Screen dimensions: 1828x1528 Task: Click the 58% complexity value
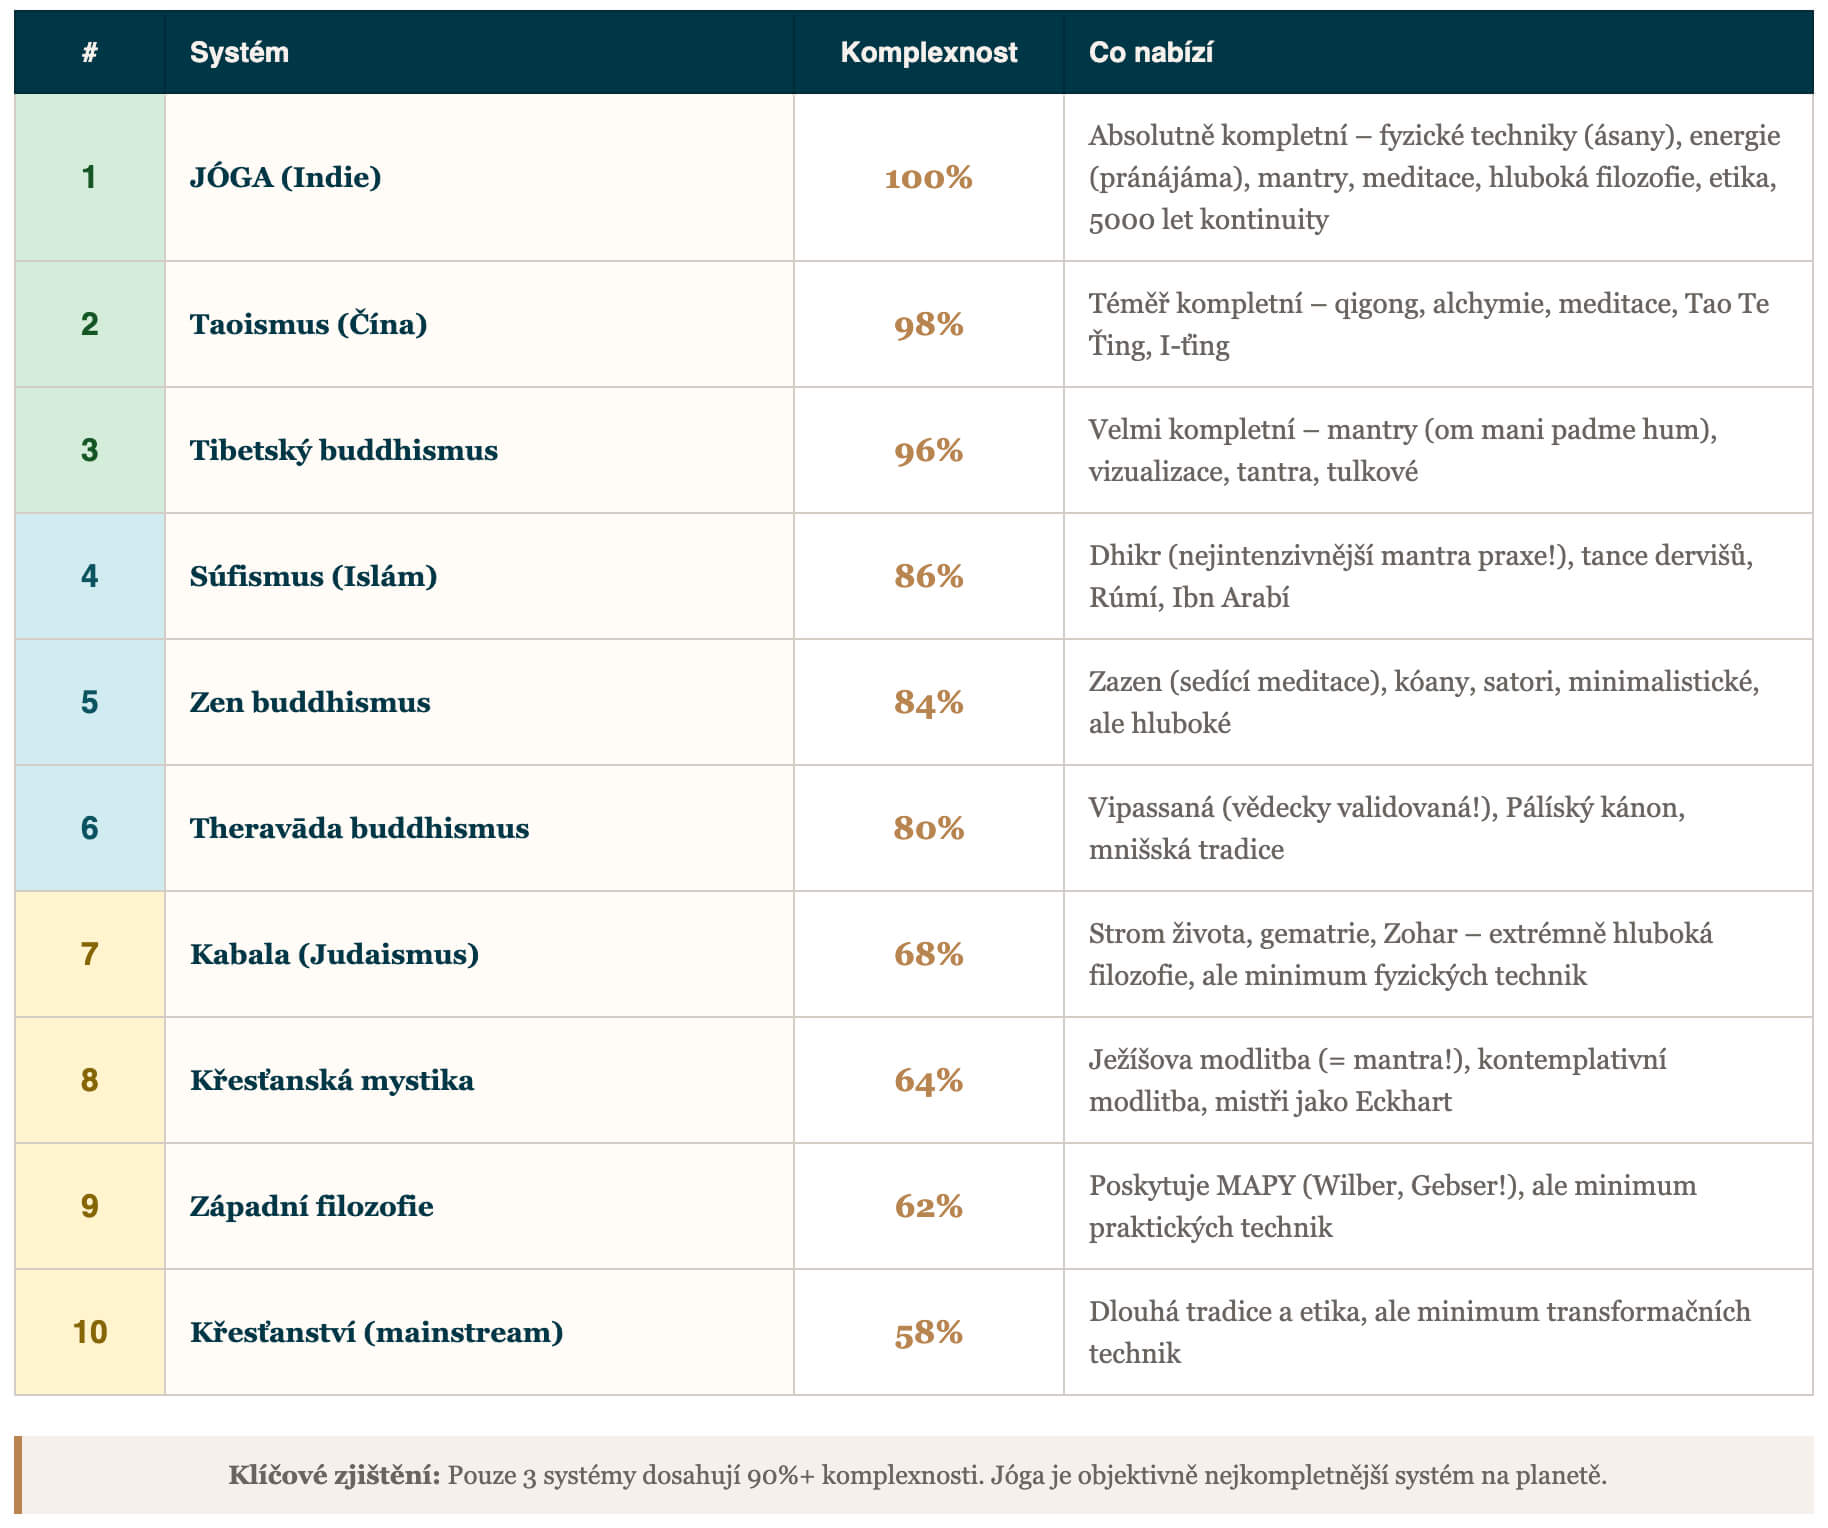[928, 1333]
